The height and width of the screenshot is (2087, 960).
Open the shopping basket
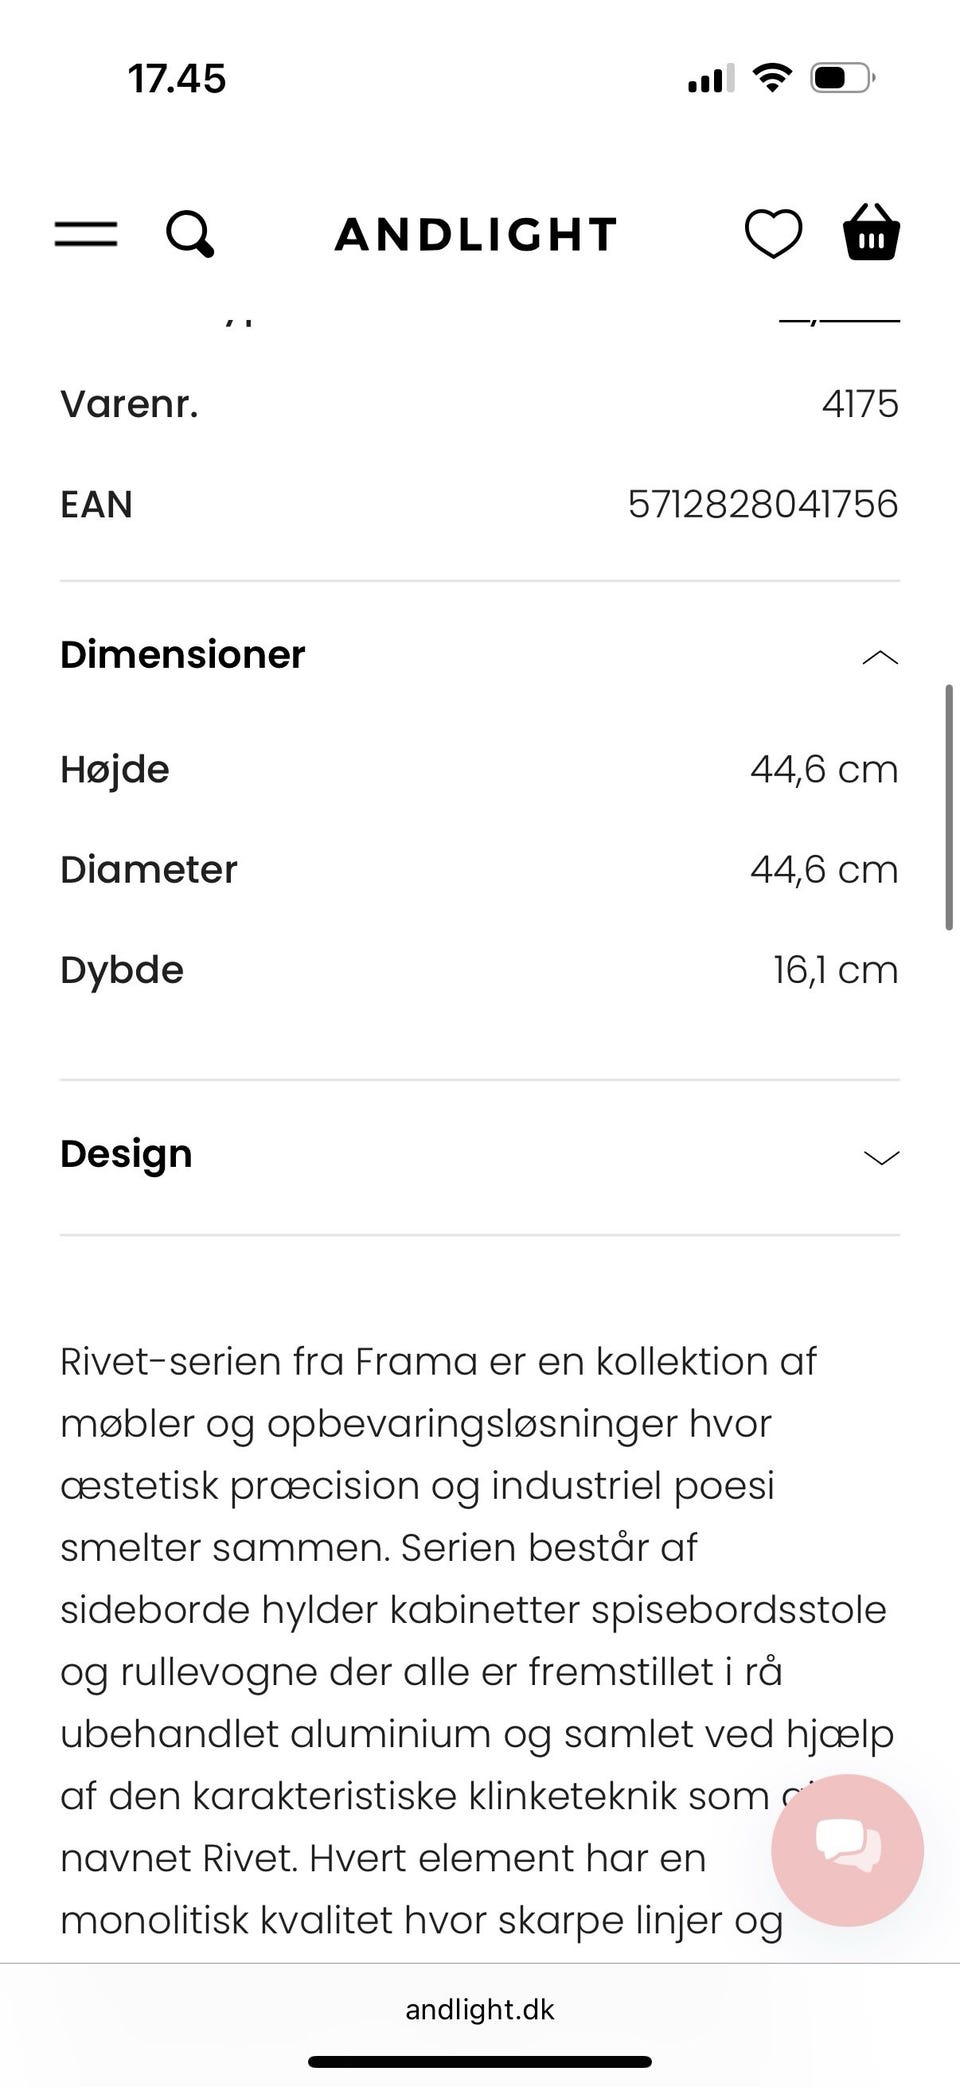[871, 233]
